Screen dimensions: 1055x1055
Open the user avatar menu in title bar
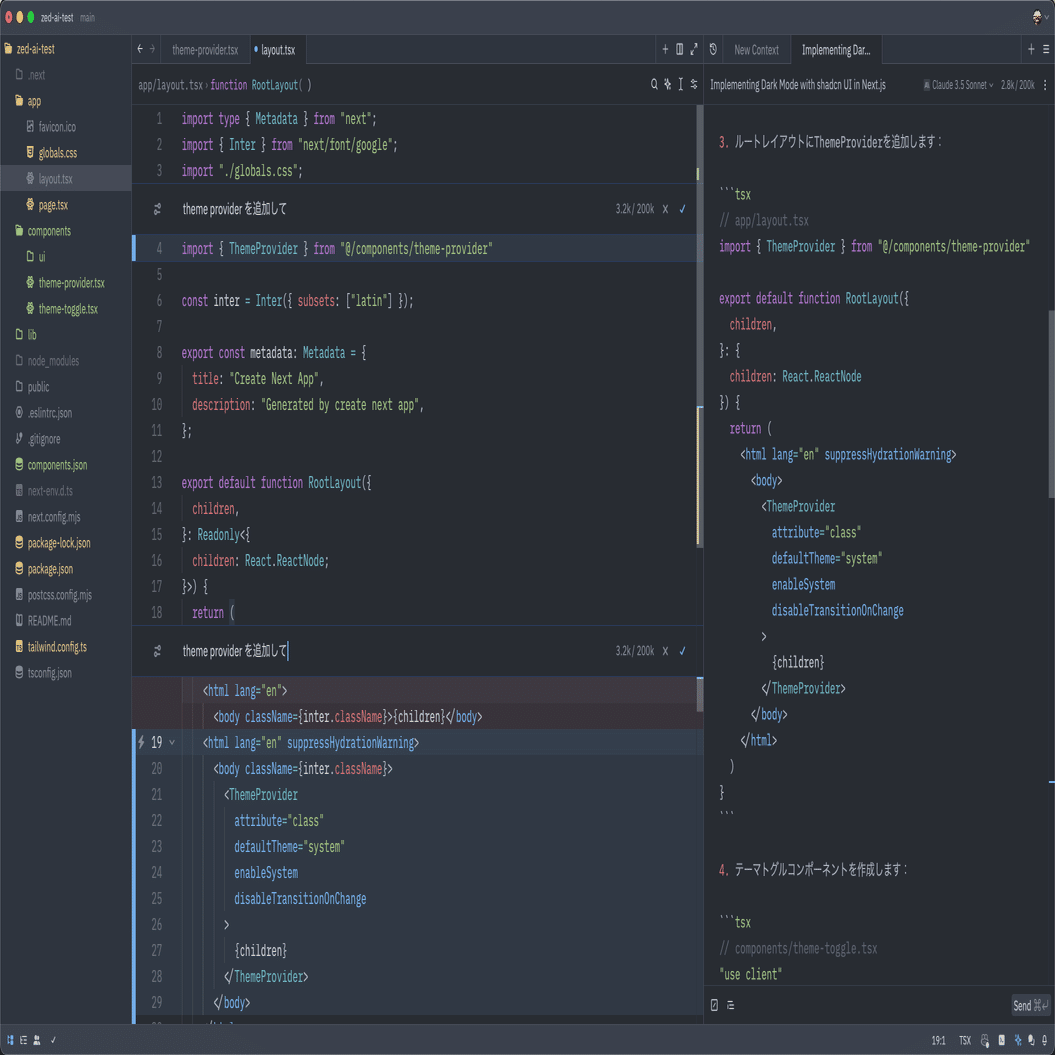(x=1040, y=17)
